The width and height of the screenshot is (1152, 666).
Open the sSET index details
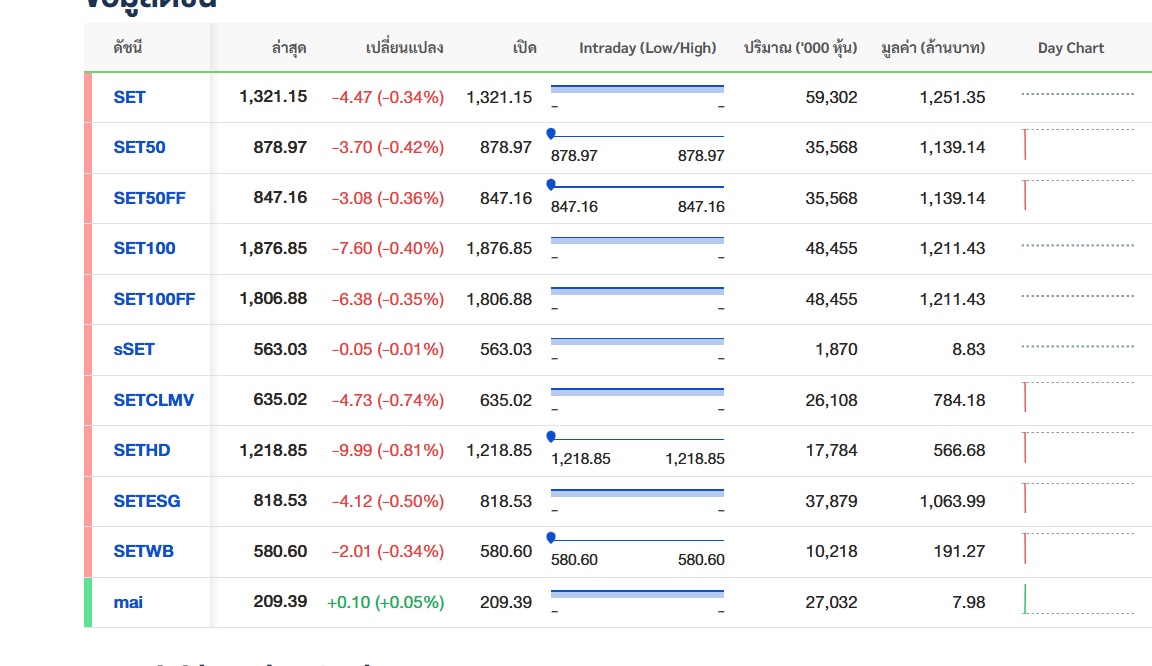point(134,349)
